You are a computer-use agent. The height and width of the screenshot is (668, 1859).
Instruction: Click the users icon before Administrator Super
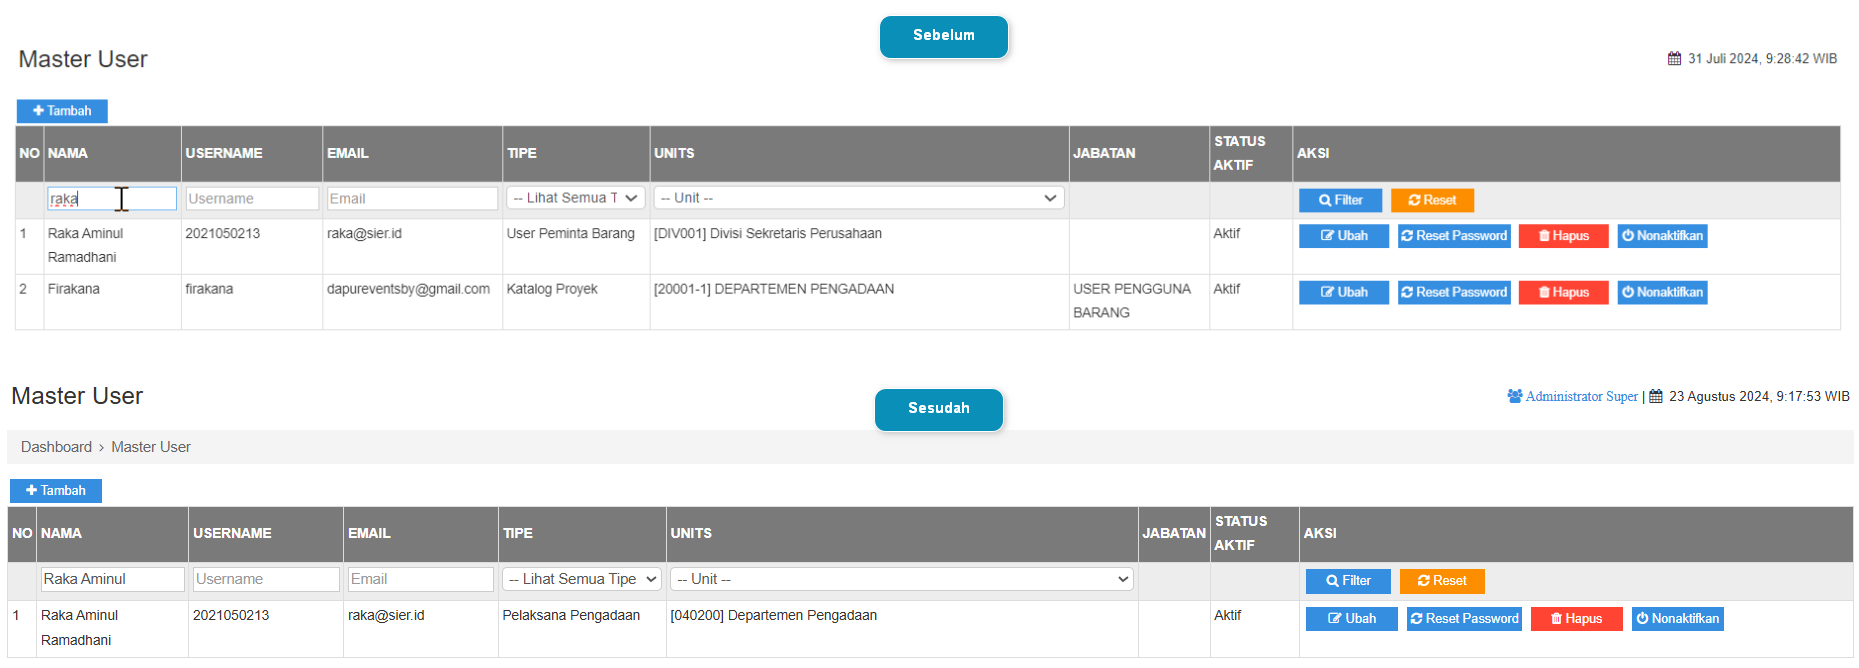pyautogui.click(x=1514, y=397)
